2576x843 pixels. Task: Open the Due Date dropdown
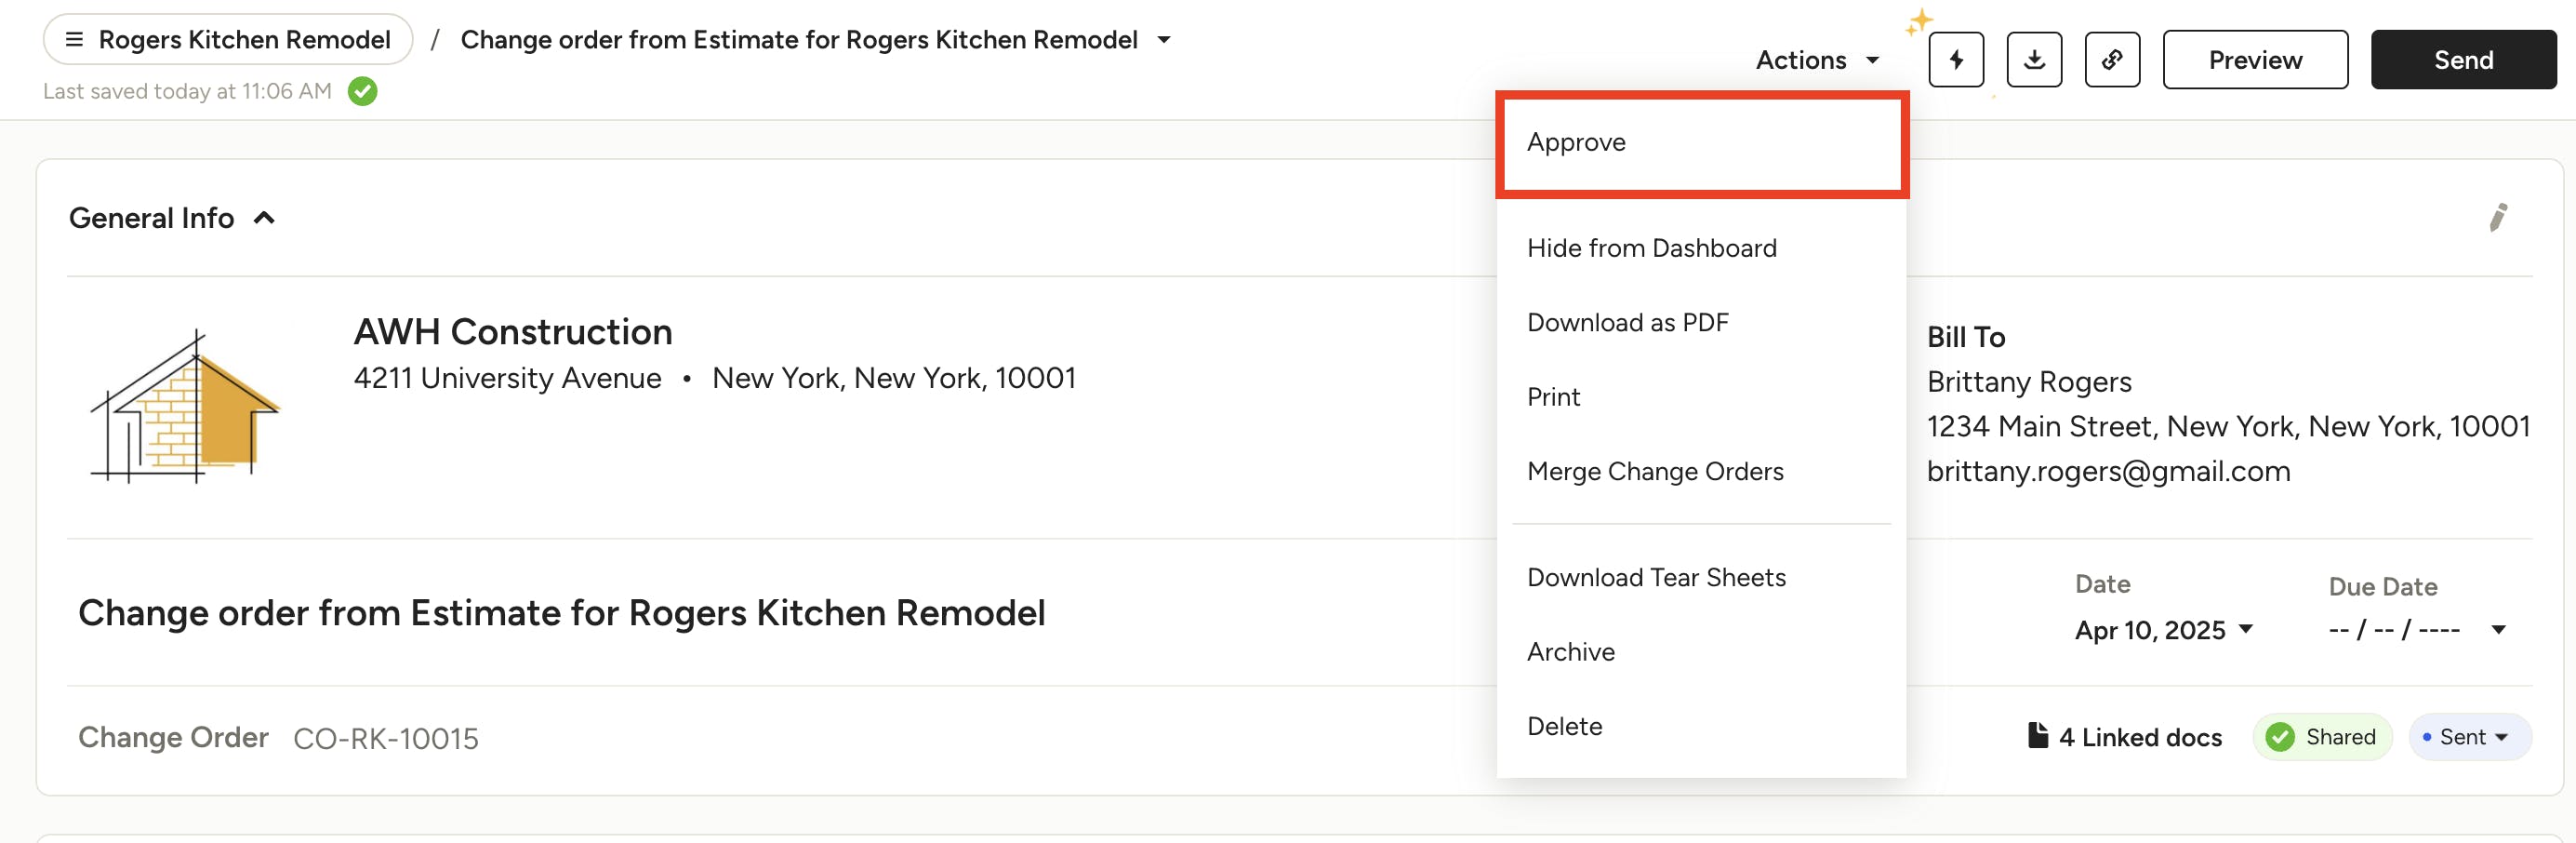(2497, 630)
